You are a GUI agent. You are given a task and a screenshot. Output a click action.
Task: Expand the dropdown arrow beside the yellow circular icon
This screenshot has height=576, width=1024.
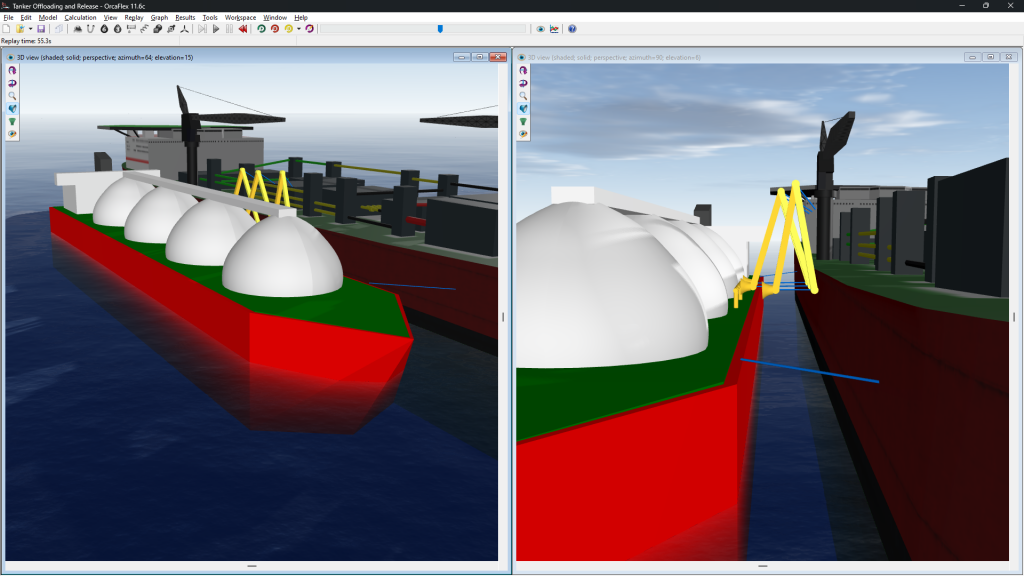pos(298,29)
